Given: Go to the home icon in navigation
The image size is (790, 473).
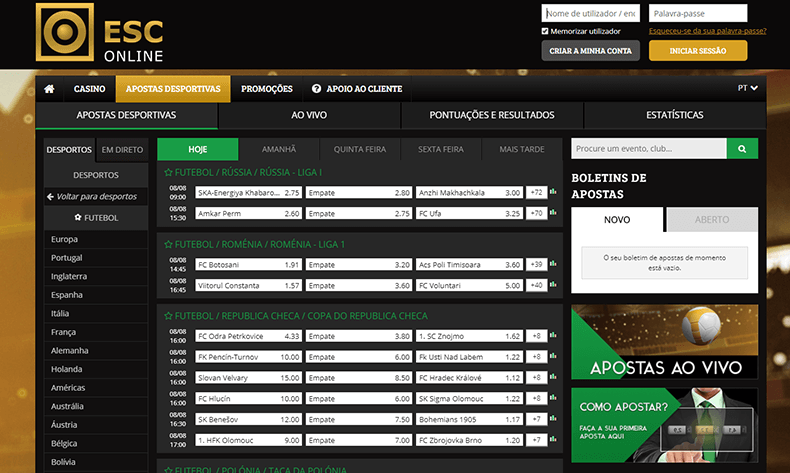Looking at the screenshot, I should coord(49,89).
